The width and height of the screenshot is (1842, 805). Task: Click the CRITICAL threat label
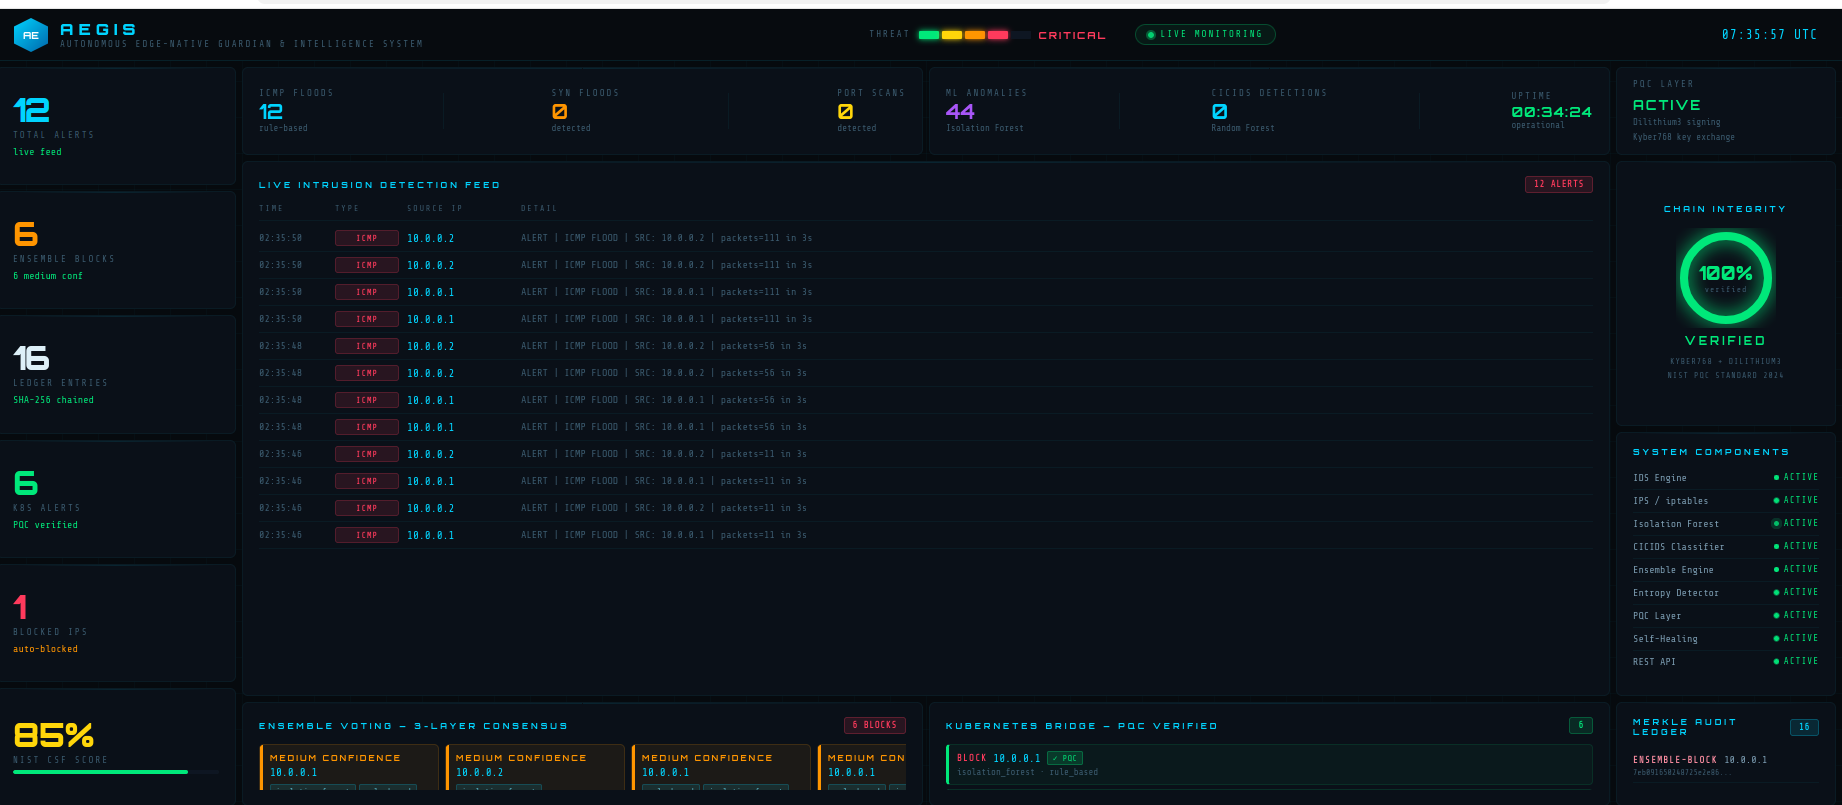pyautogui.click(x=1072, y=35)
